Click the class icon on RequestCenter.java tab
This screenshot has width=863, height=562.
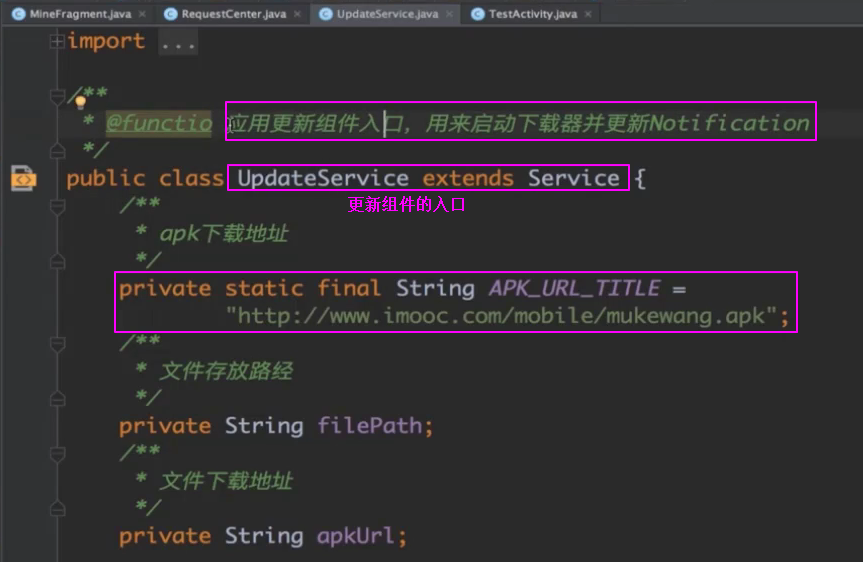[171, 14]
